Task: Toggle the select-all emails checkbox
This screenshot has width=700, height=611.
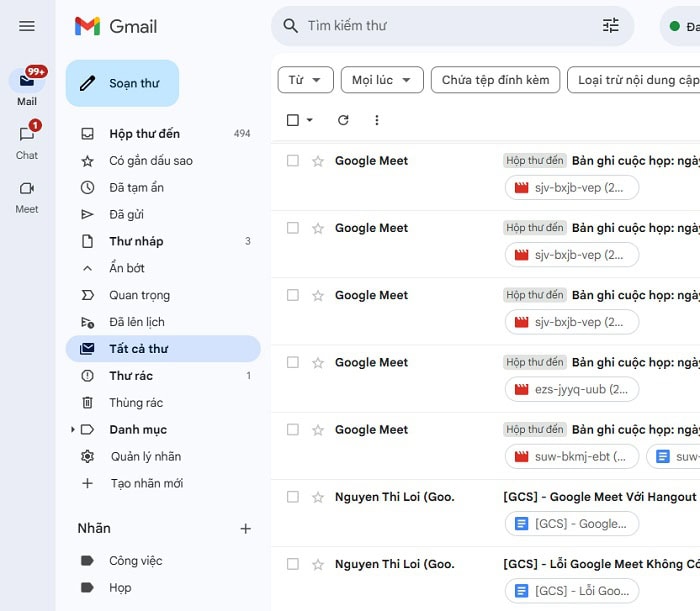Action: (x=293, y=120)
